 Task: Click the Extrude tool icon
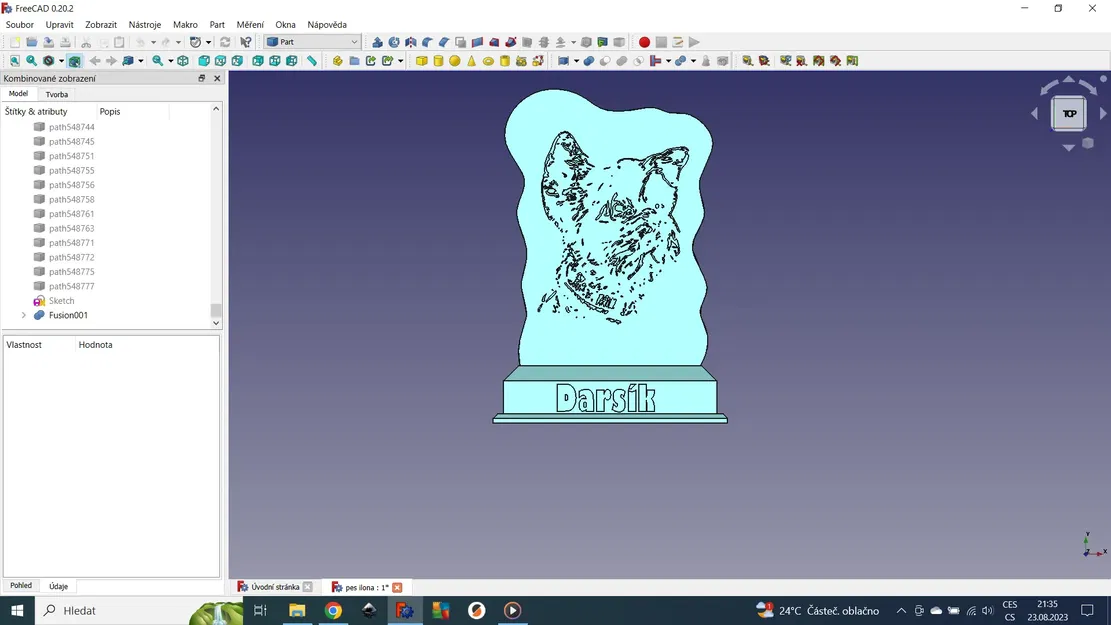click(x=378, y=43)
